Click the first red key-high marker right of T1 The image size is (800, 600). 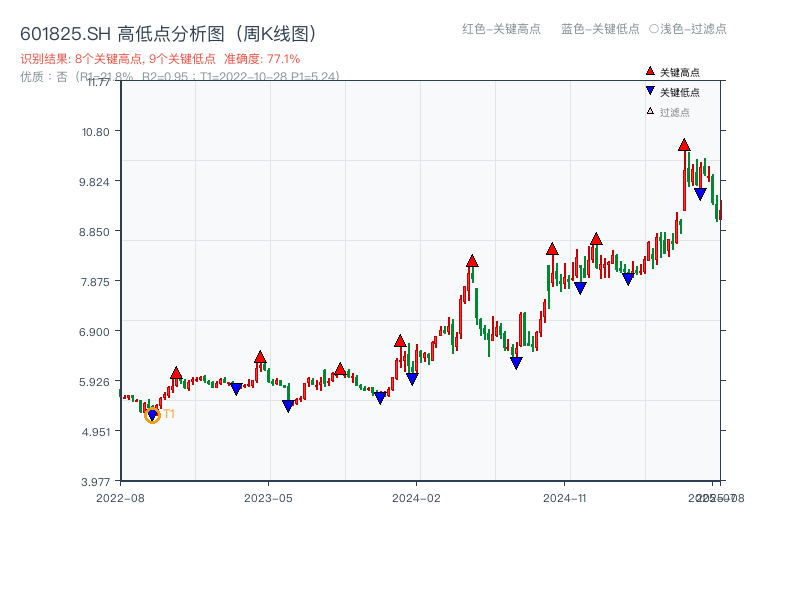click(x=176, y=373)
